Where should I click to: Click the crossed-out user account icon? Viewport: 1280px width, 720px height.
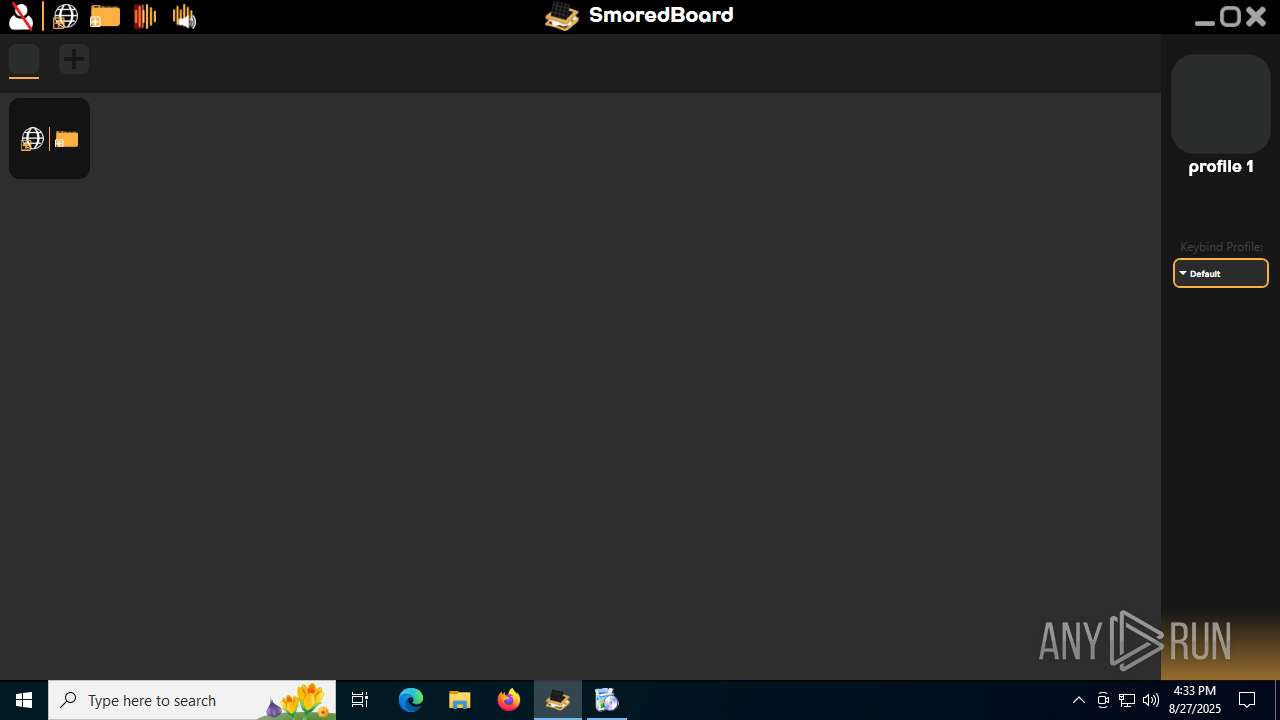pyautogui.click(x=20, y=16)
